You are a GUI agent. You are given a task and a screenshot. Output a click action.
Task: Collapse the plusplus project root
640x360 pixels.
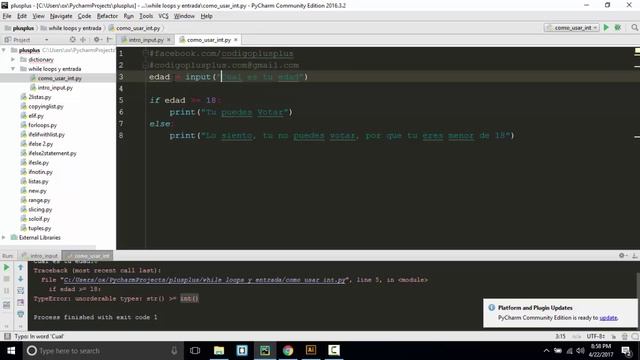4,50
